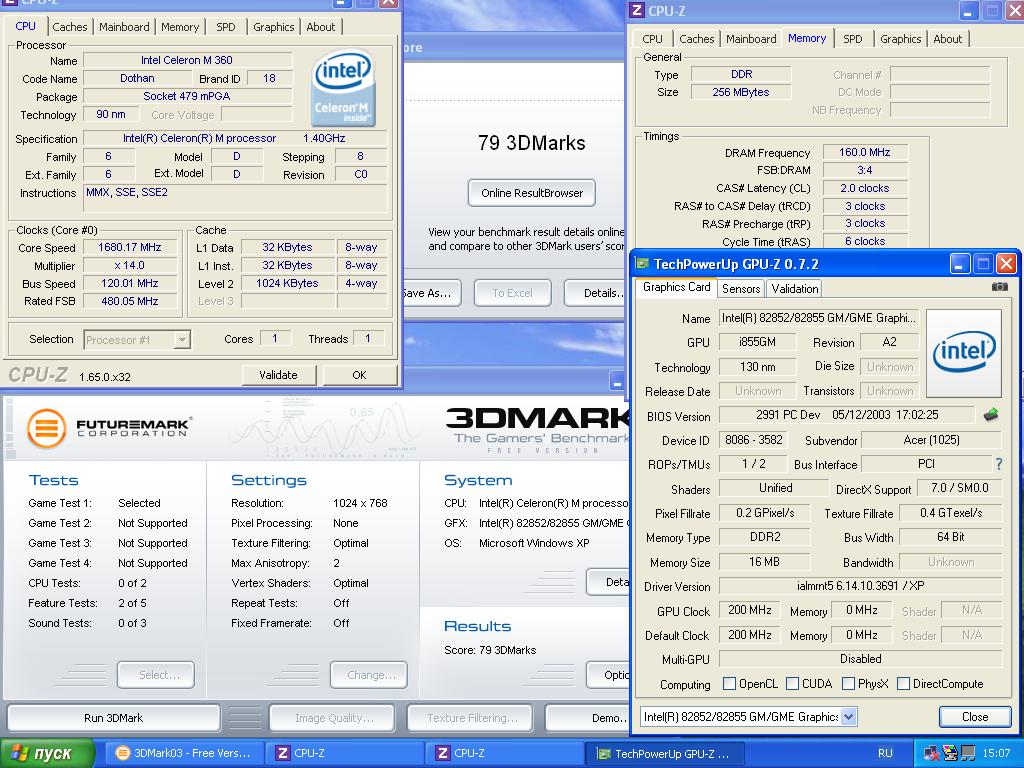Click the RU language indicator in tray
This screenshot has height=768, width=1024.
(885, 753)
